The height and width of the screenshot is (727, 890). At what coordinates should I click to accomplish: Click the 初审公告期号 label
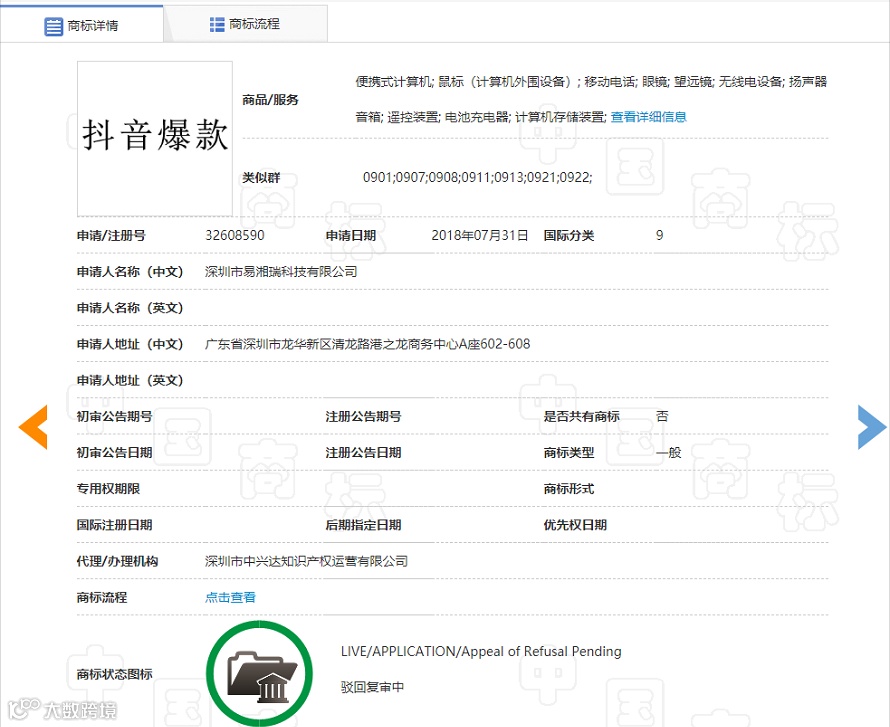point(115,416)
